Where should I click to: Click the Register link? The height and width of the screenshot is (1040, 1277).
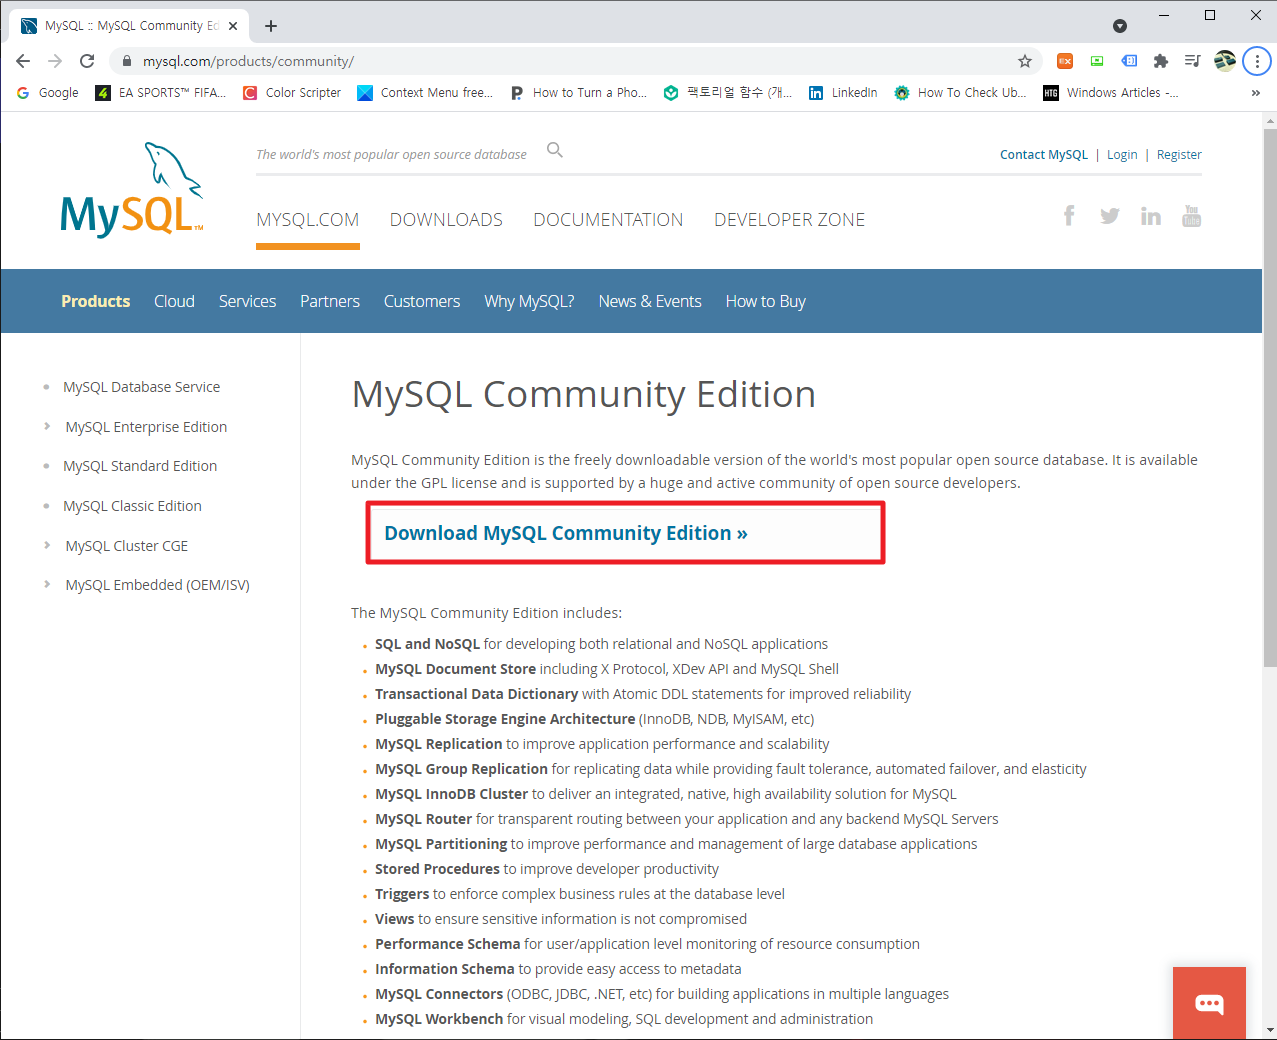coord(1179,155)
